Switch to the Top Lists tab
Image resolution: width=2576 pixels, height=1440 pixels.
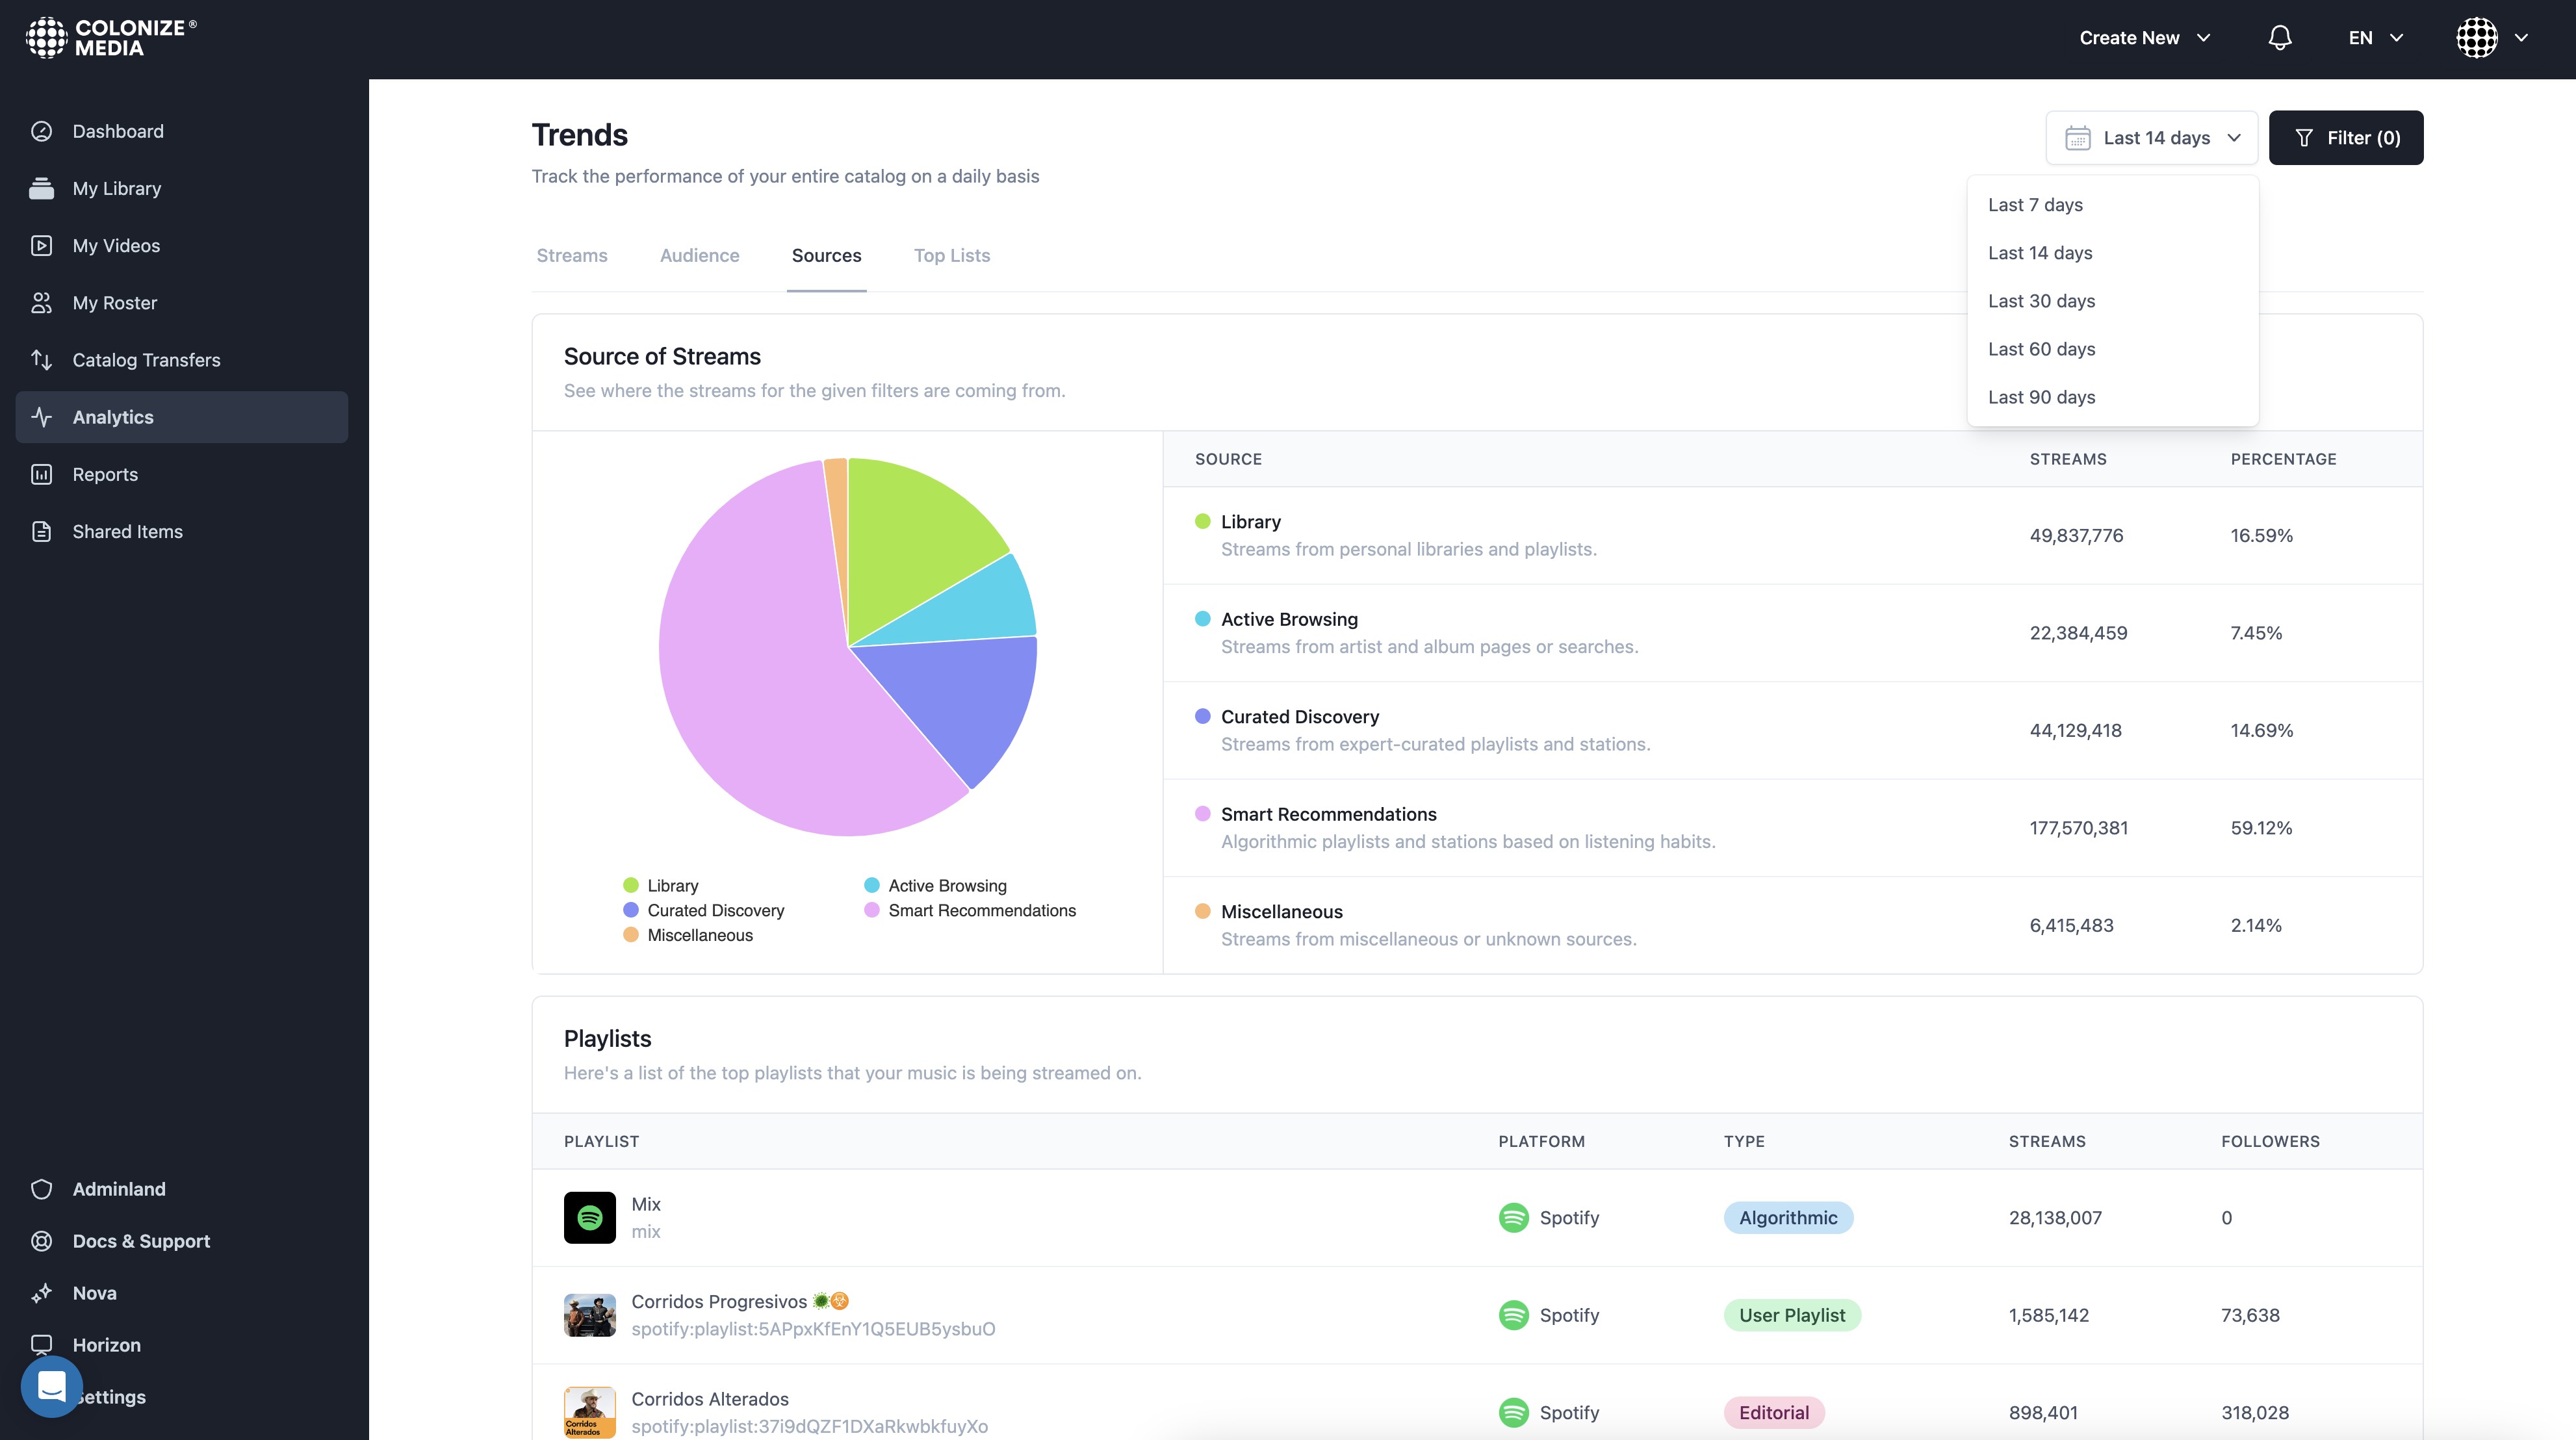[x=951, y=256]
